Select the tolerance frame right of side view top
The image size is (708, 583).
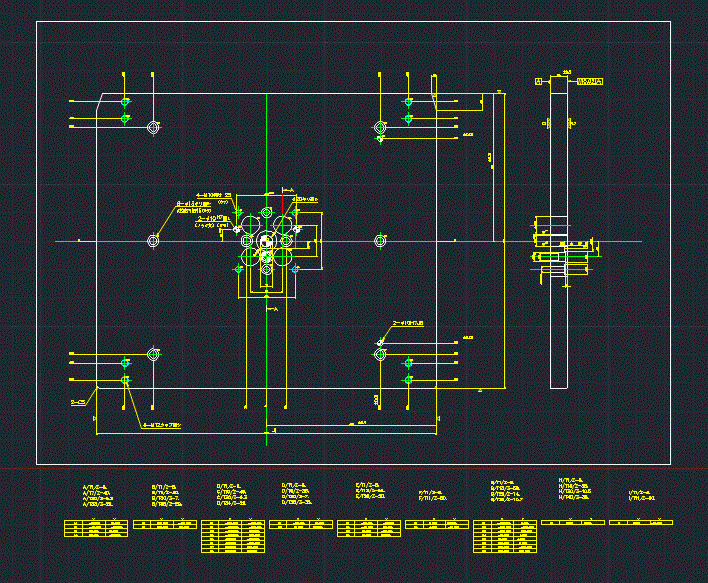coord(590,81)
